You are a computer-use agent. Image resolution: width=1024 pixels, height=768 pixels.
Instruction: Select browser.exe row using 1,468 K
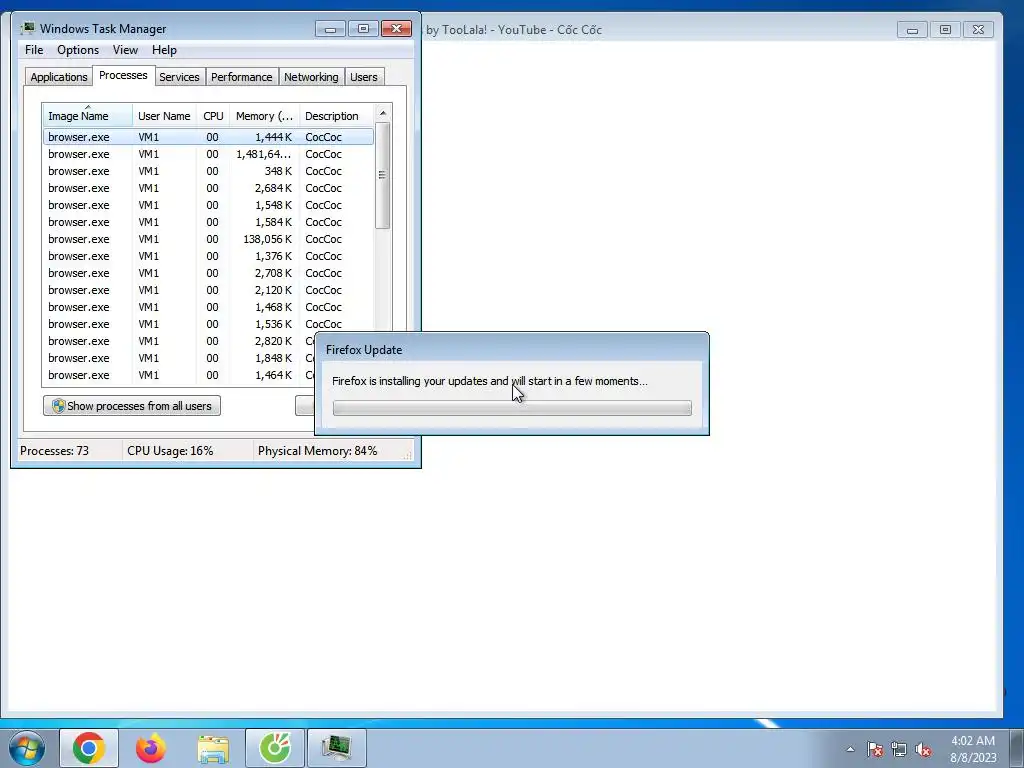[x=208, y=307]
